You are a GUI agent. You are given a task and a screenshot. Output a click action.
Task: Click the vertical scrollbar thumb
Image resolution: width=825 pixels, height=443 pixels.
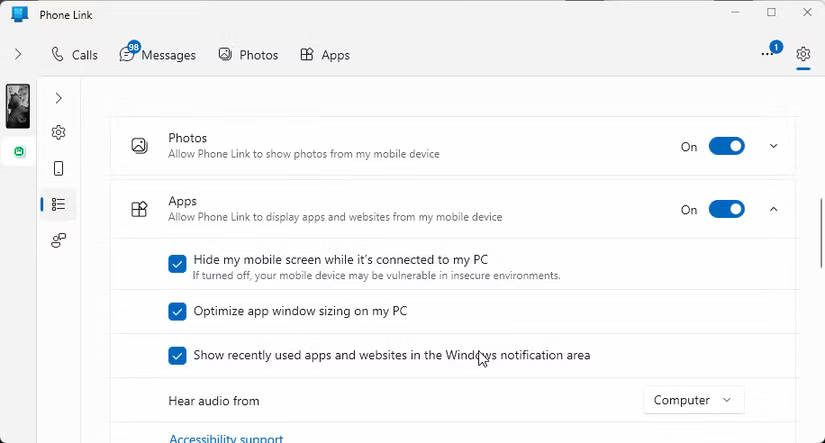pyautogui.click(x=821, y=233)
